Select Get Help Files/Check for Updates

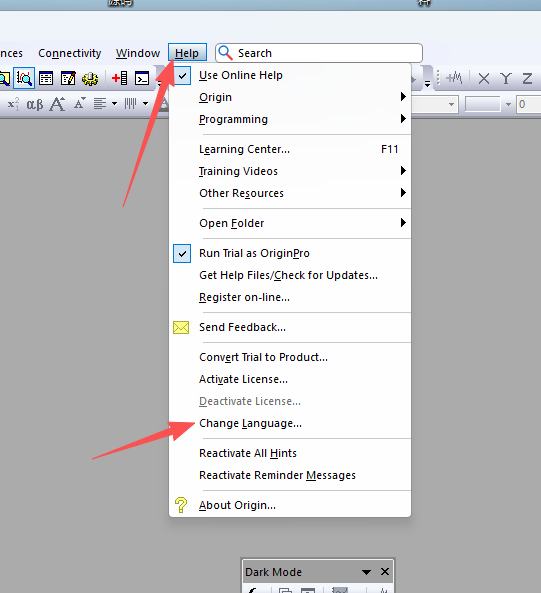pyautogui.click(x=290, y=275)
